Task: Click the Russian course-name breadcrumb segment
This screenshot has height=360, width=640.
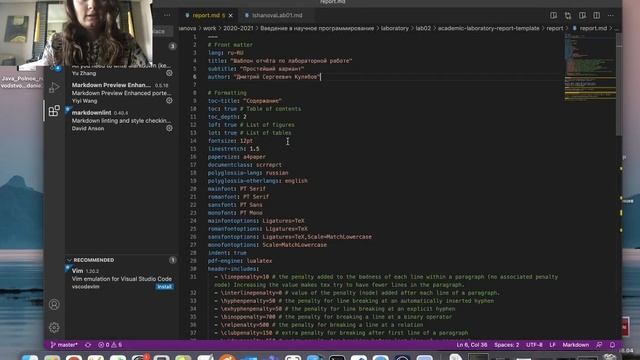Action: tap(317, 29)
